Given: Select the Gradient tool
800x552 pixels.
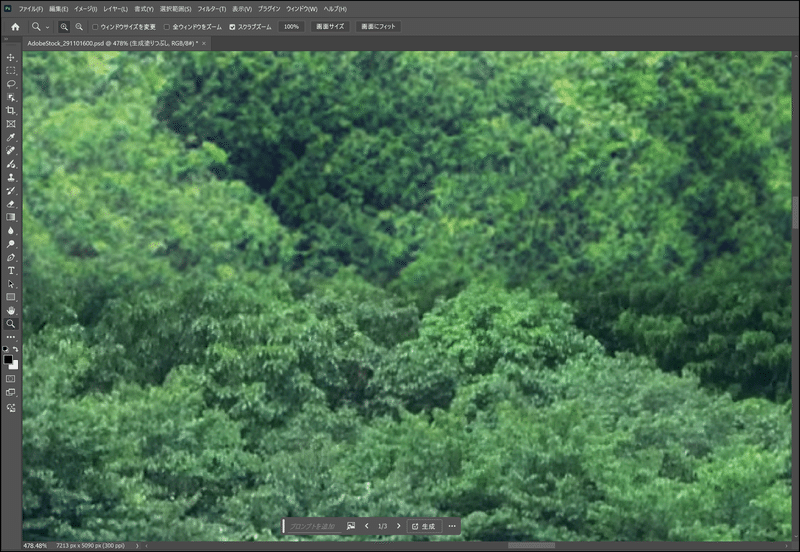Looking at the screenshot, I should (11, 217).
